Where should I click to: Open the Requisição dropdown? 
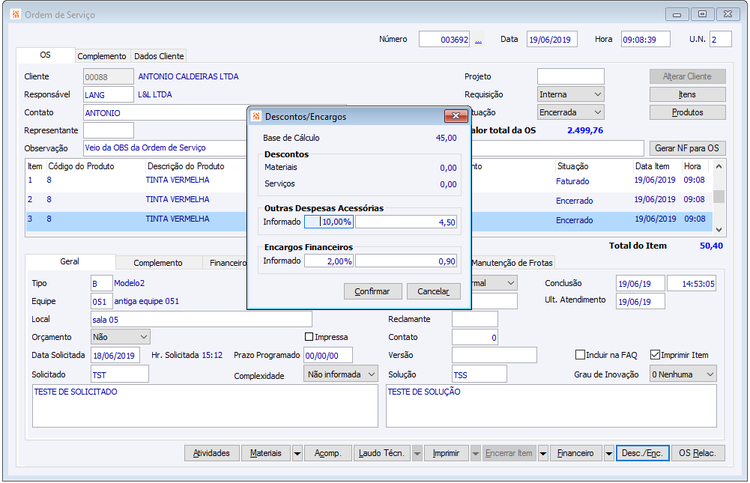[597, 94]
